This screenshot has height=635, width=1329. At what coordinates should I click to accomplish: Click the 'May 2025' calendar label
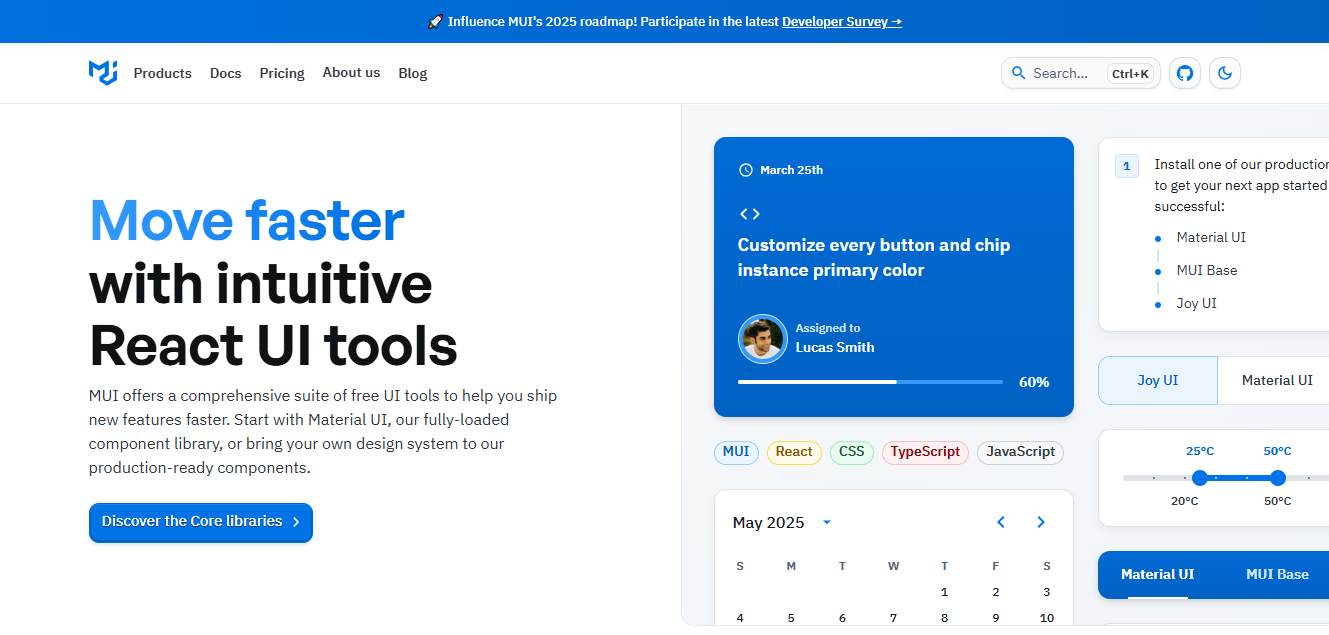click(x=768, y=522)
